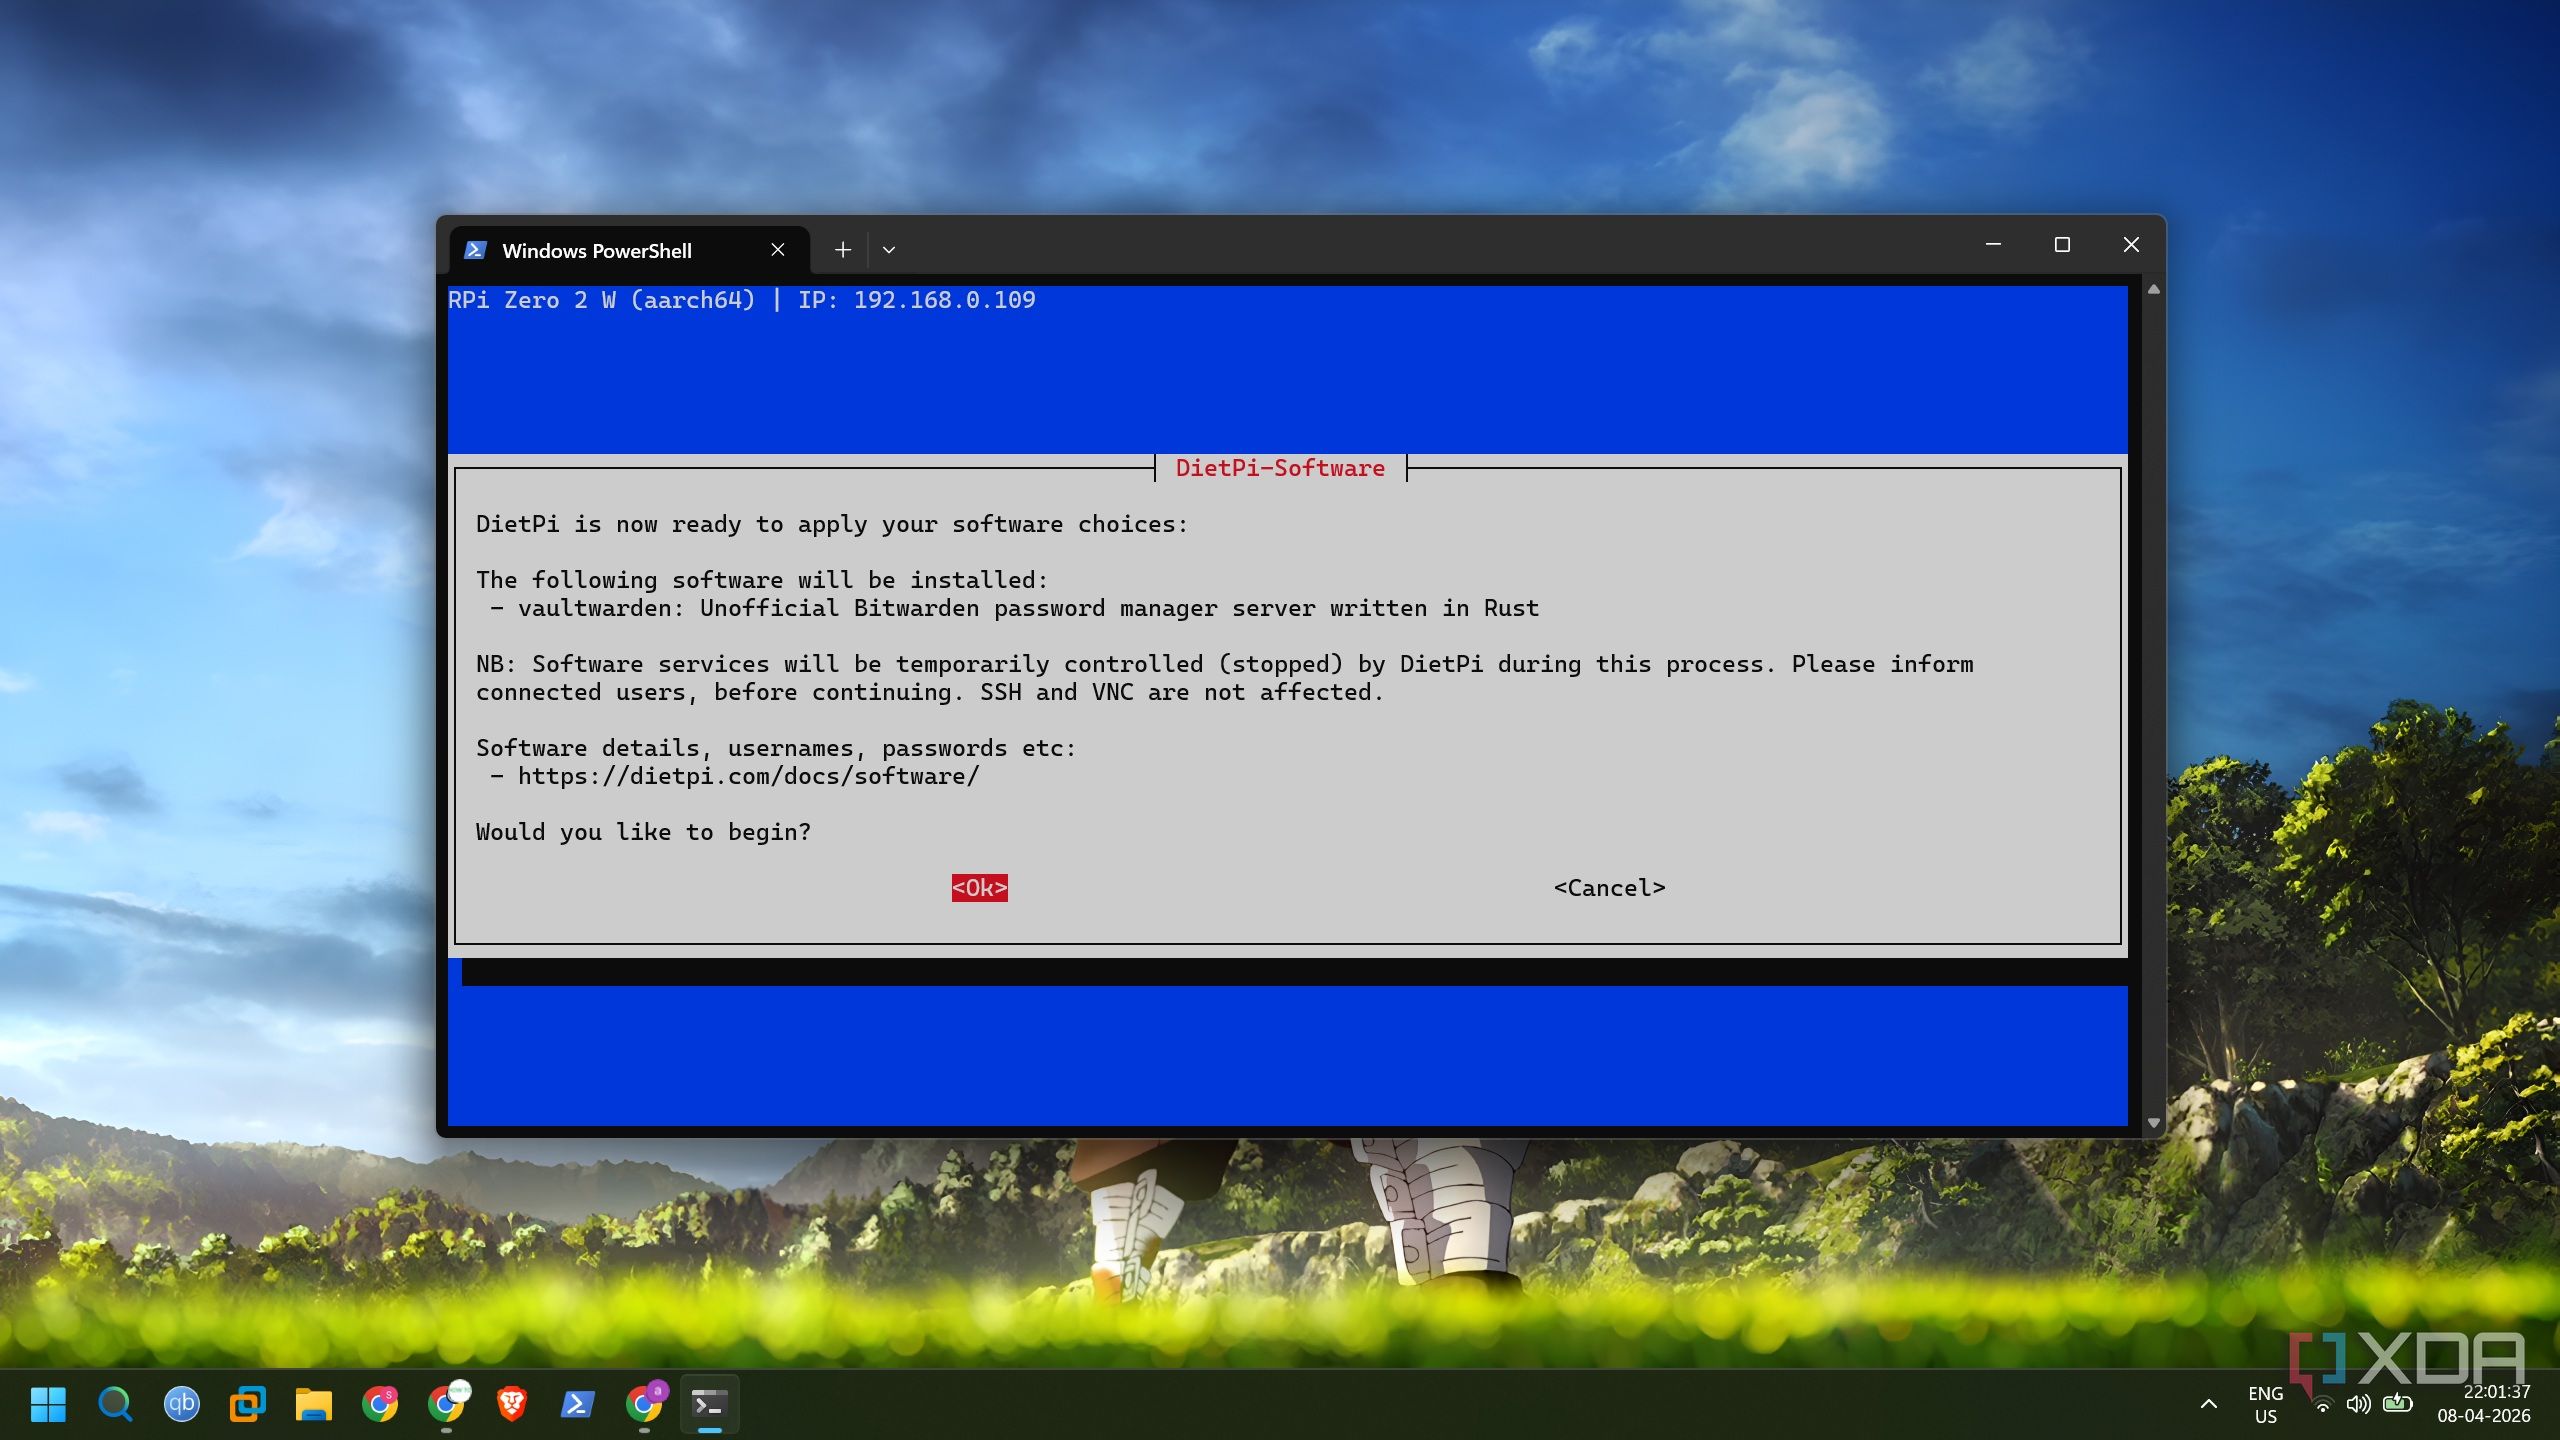2560x1440 pixels.
Task: Minimize the Windows Terminal window
Action: click(x=1993, y=245)
